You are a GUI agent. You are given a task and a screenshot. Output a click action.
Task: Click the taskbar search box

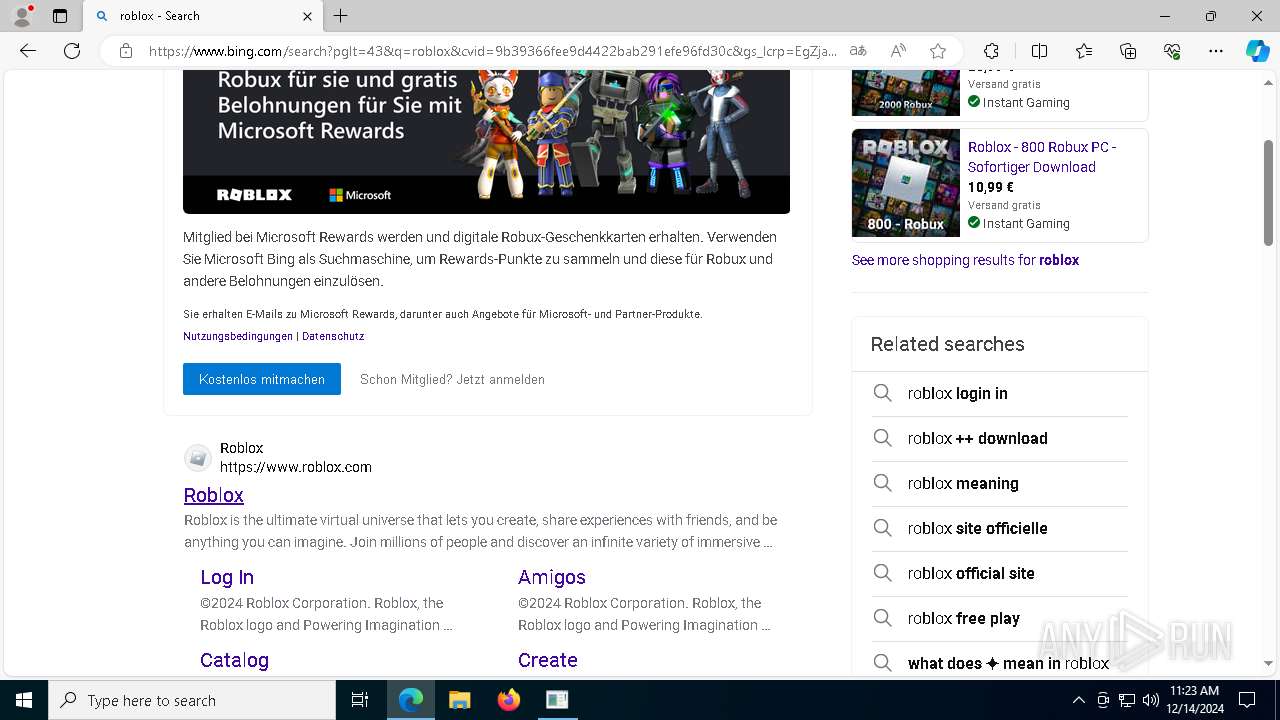pyautogui.click(x=192, y=700)
